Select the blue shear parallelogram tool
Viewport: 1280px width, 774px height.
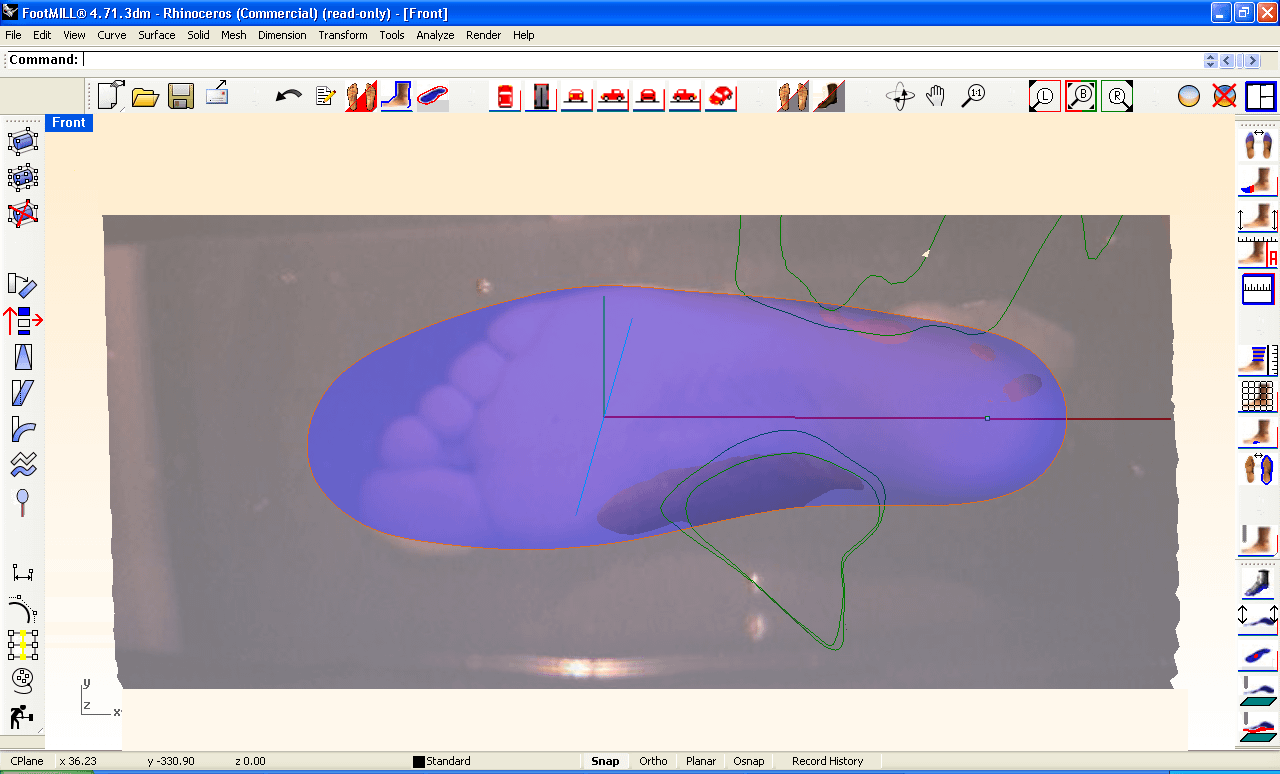23,393
